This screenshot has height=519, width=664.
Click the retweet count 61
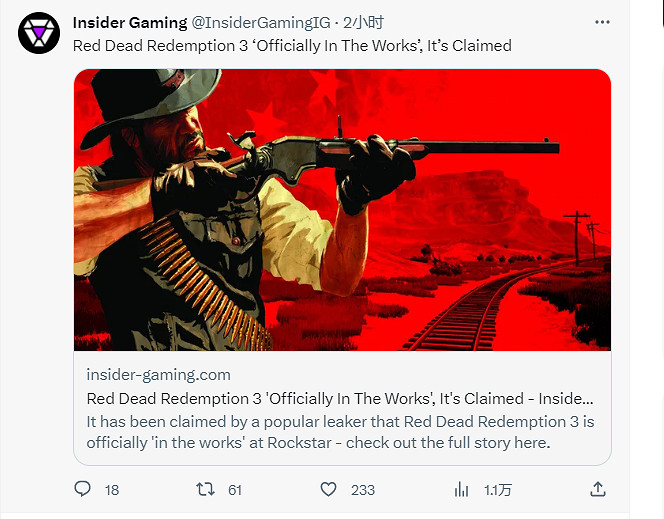pyautogui.click(x=235, y=489)
